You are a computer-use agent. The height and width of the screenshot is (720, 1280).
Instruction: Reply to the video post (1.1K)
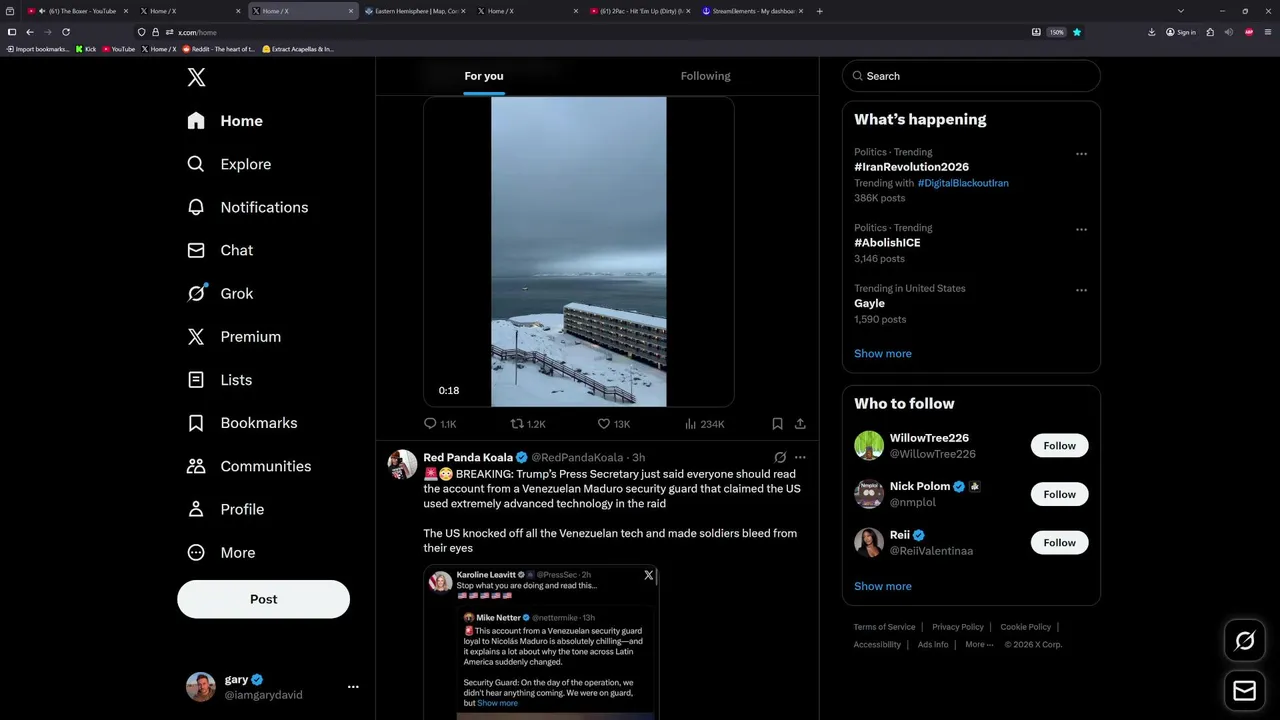440,424
